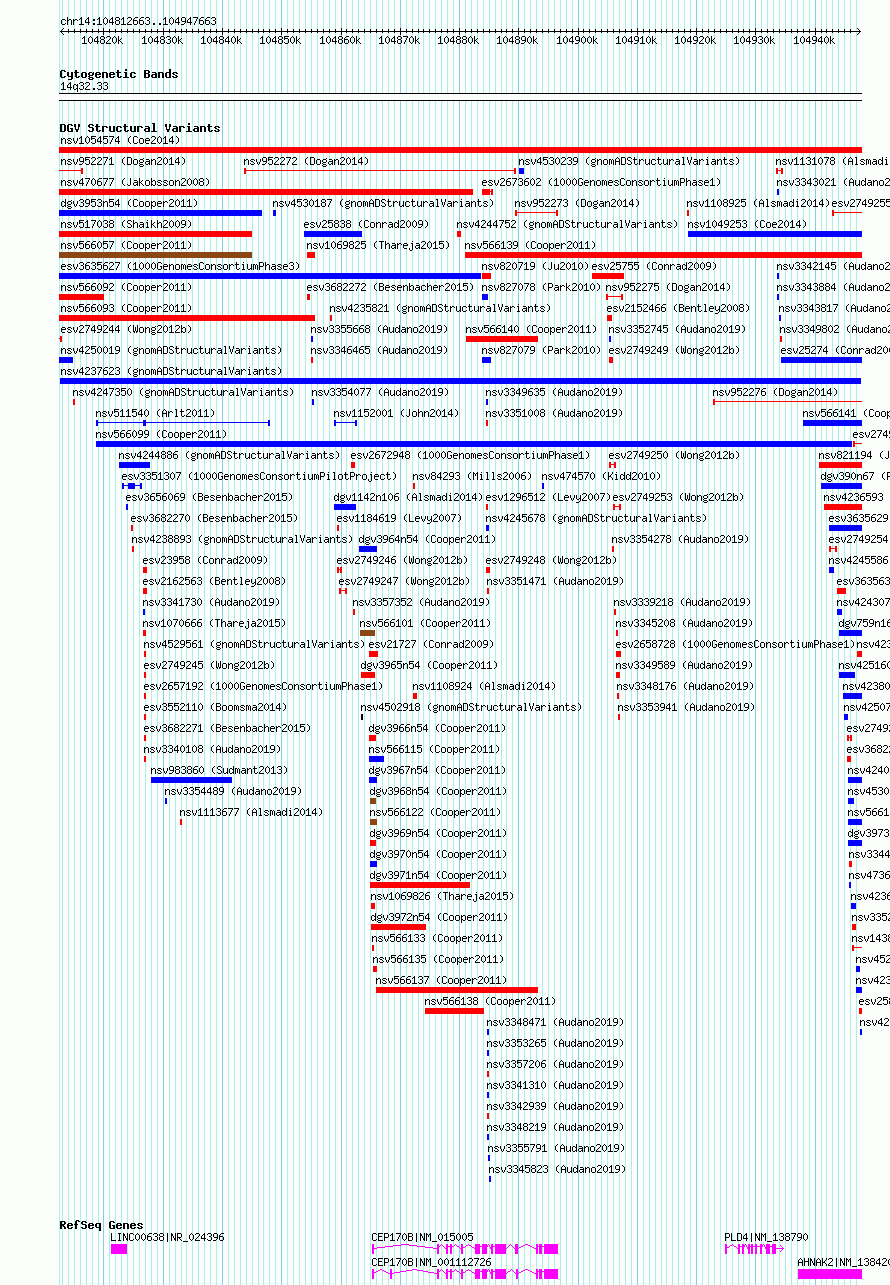Select esv3552110 (Boomsma2014) label
Viewport: 890px width, 1285px height.
[214, 707]
